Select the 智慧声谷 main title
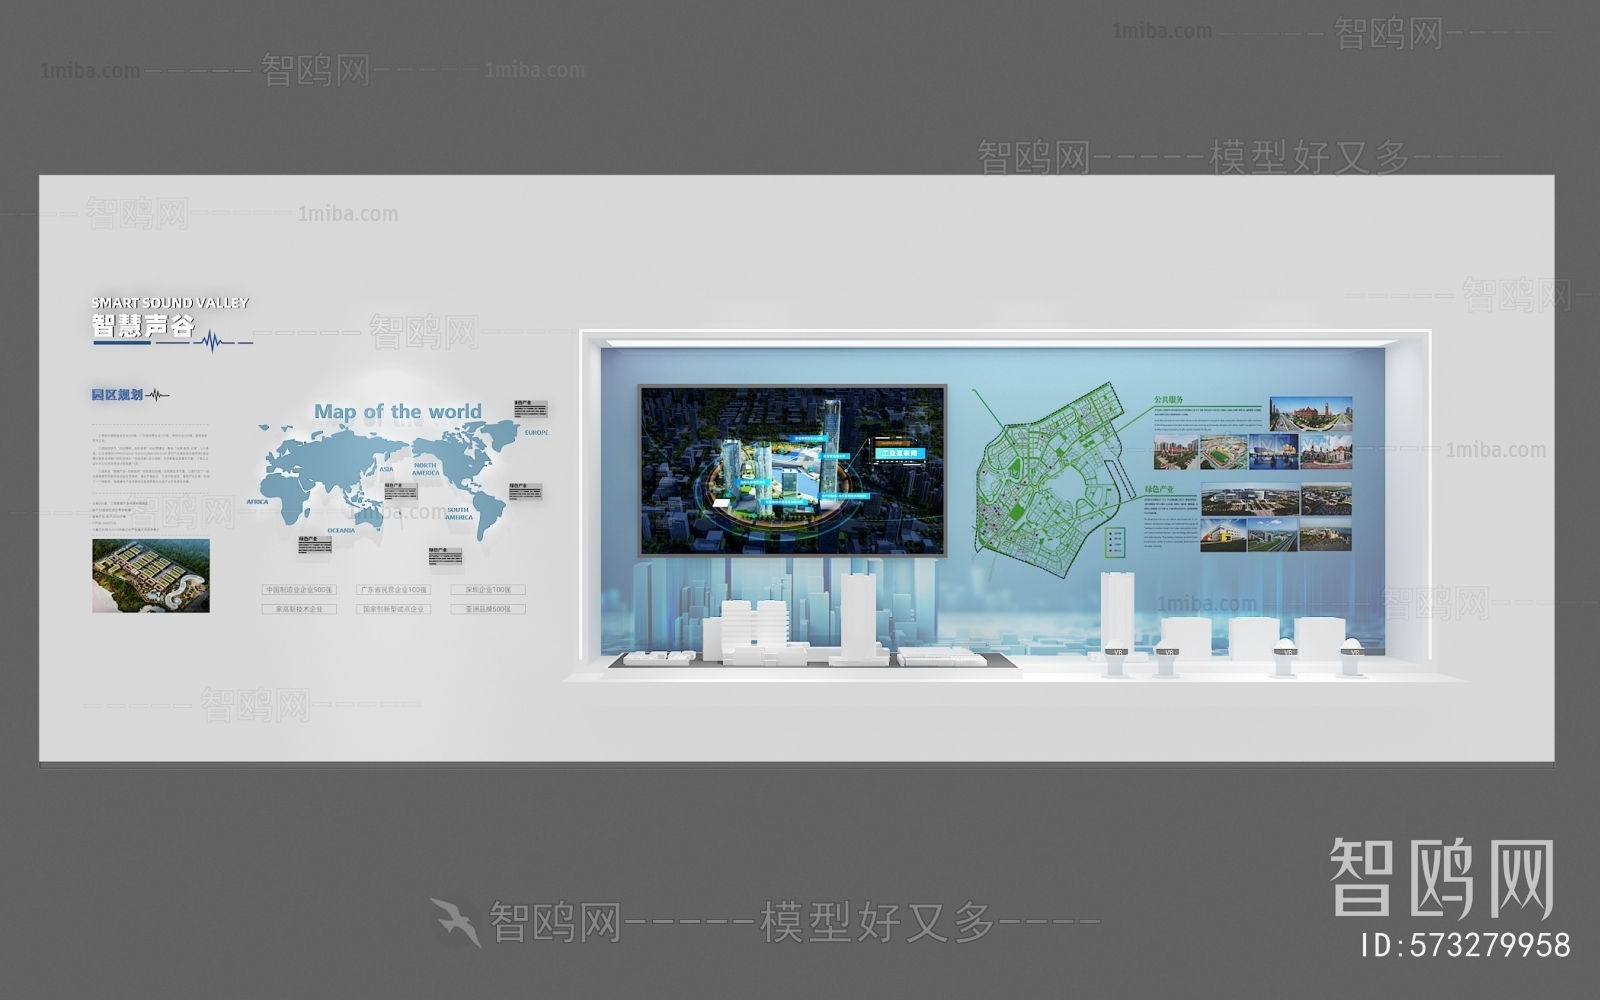The width and height of the screenshot is (1600, 1000). [143, 326]
